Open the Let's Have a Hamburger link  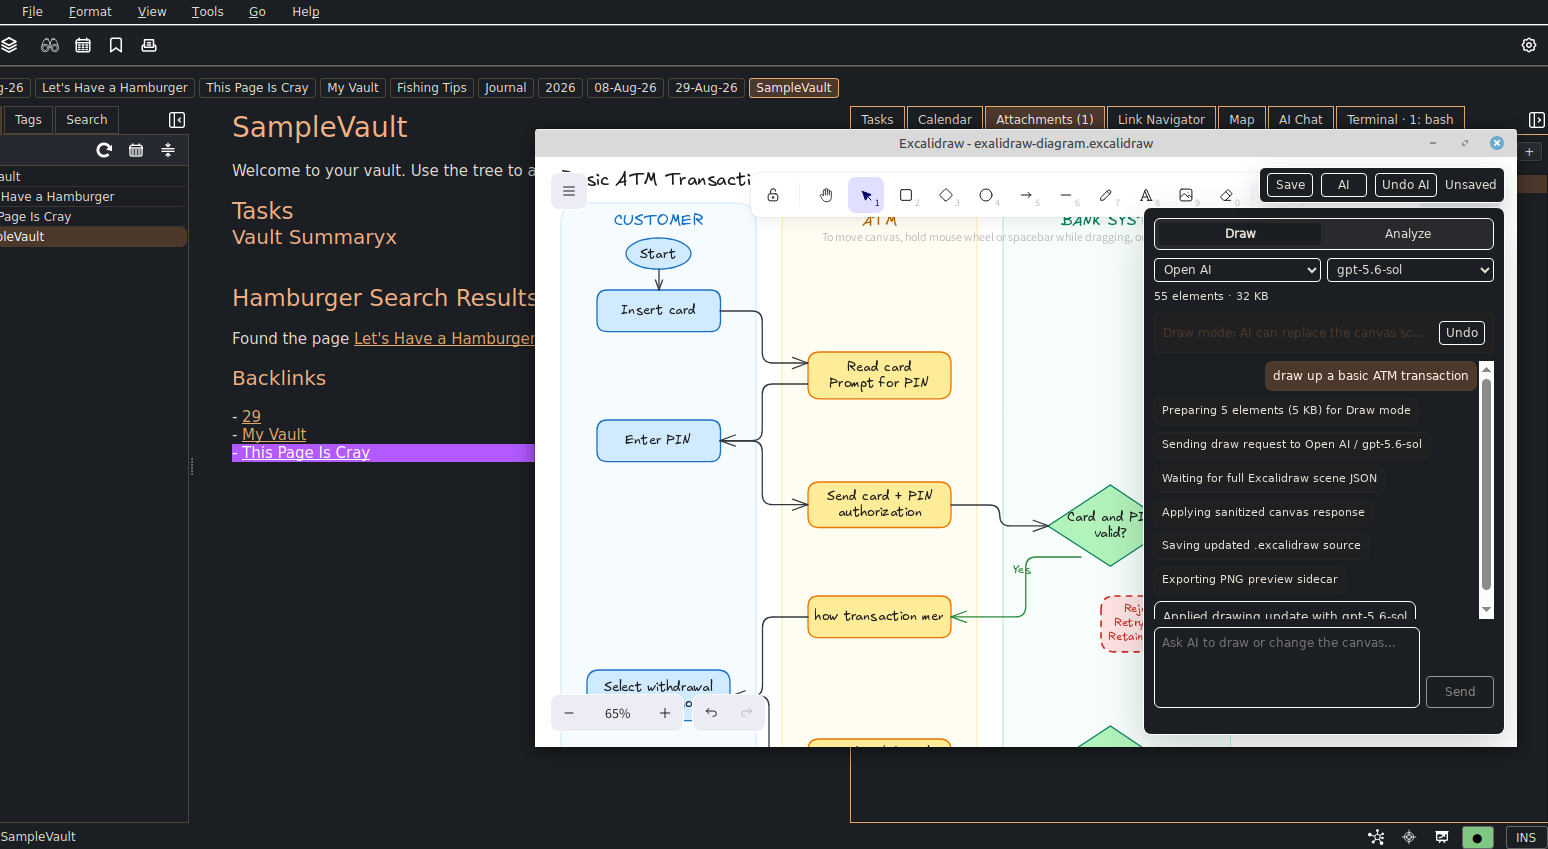tap(444, 338)
